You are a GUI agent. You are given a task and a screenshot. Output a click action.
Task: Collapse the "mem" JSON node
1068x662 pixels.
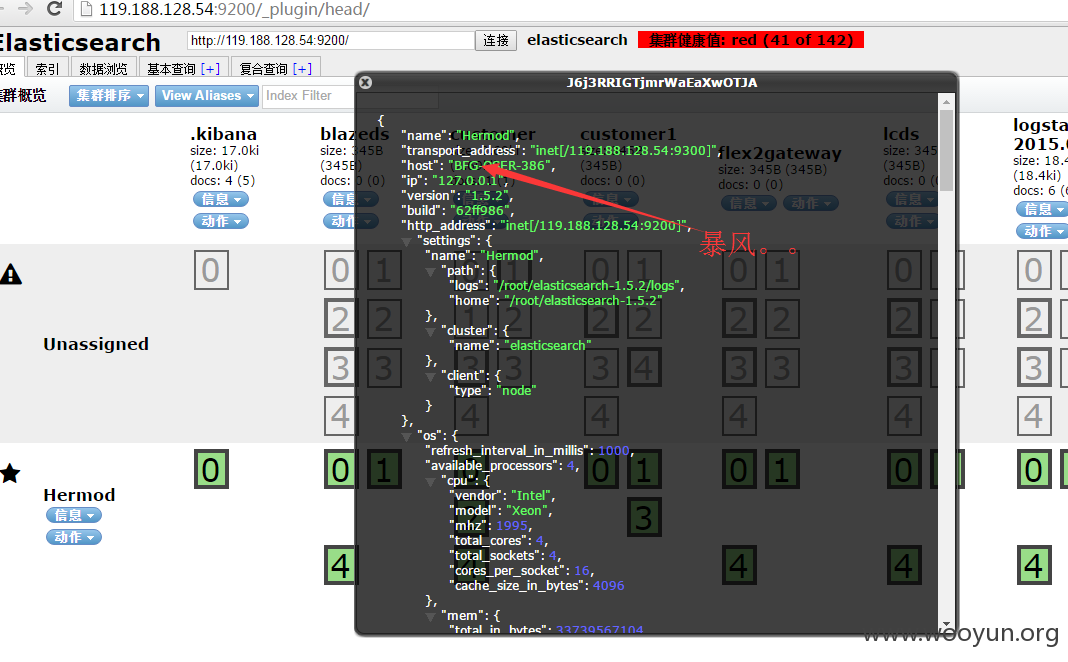(430, 616)
